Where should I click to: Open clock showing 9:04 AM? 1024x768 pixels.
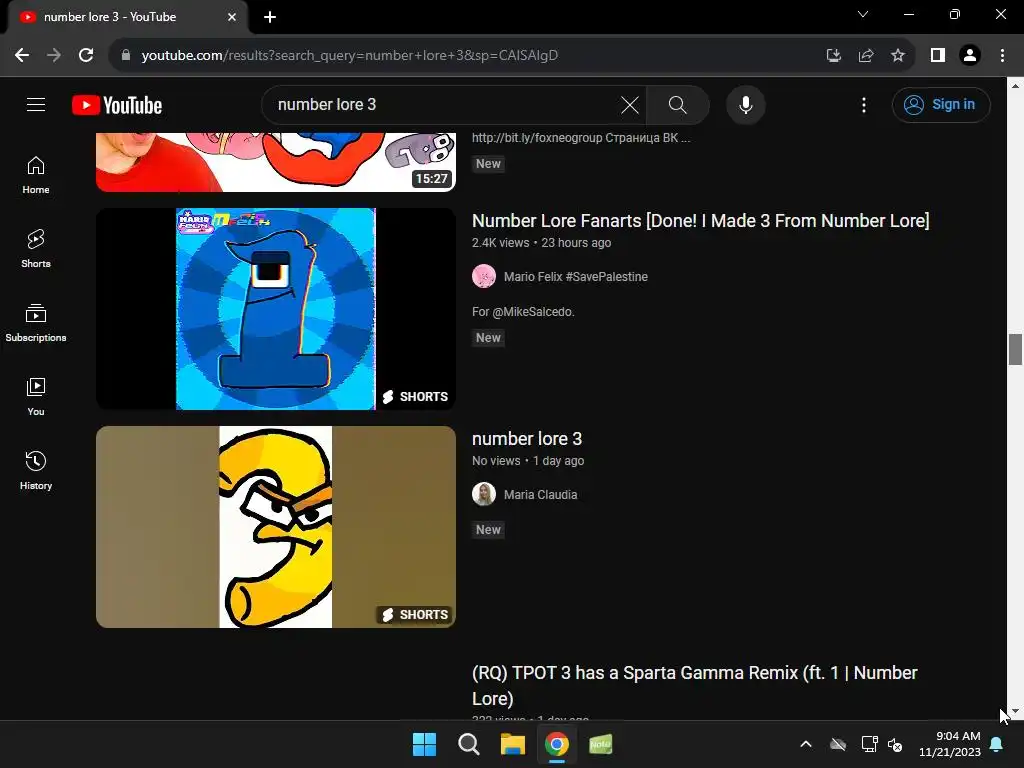click(950, 744)
